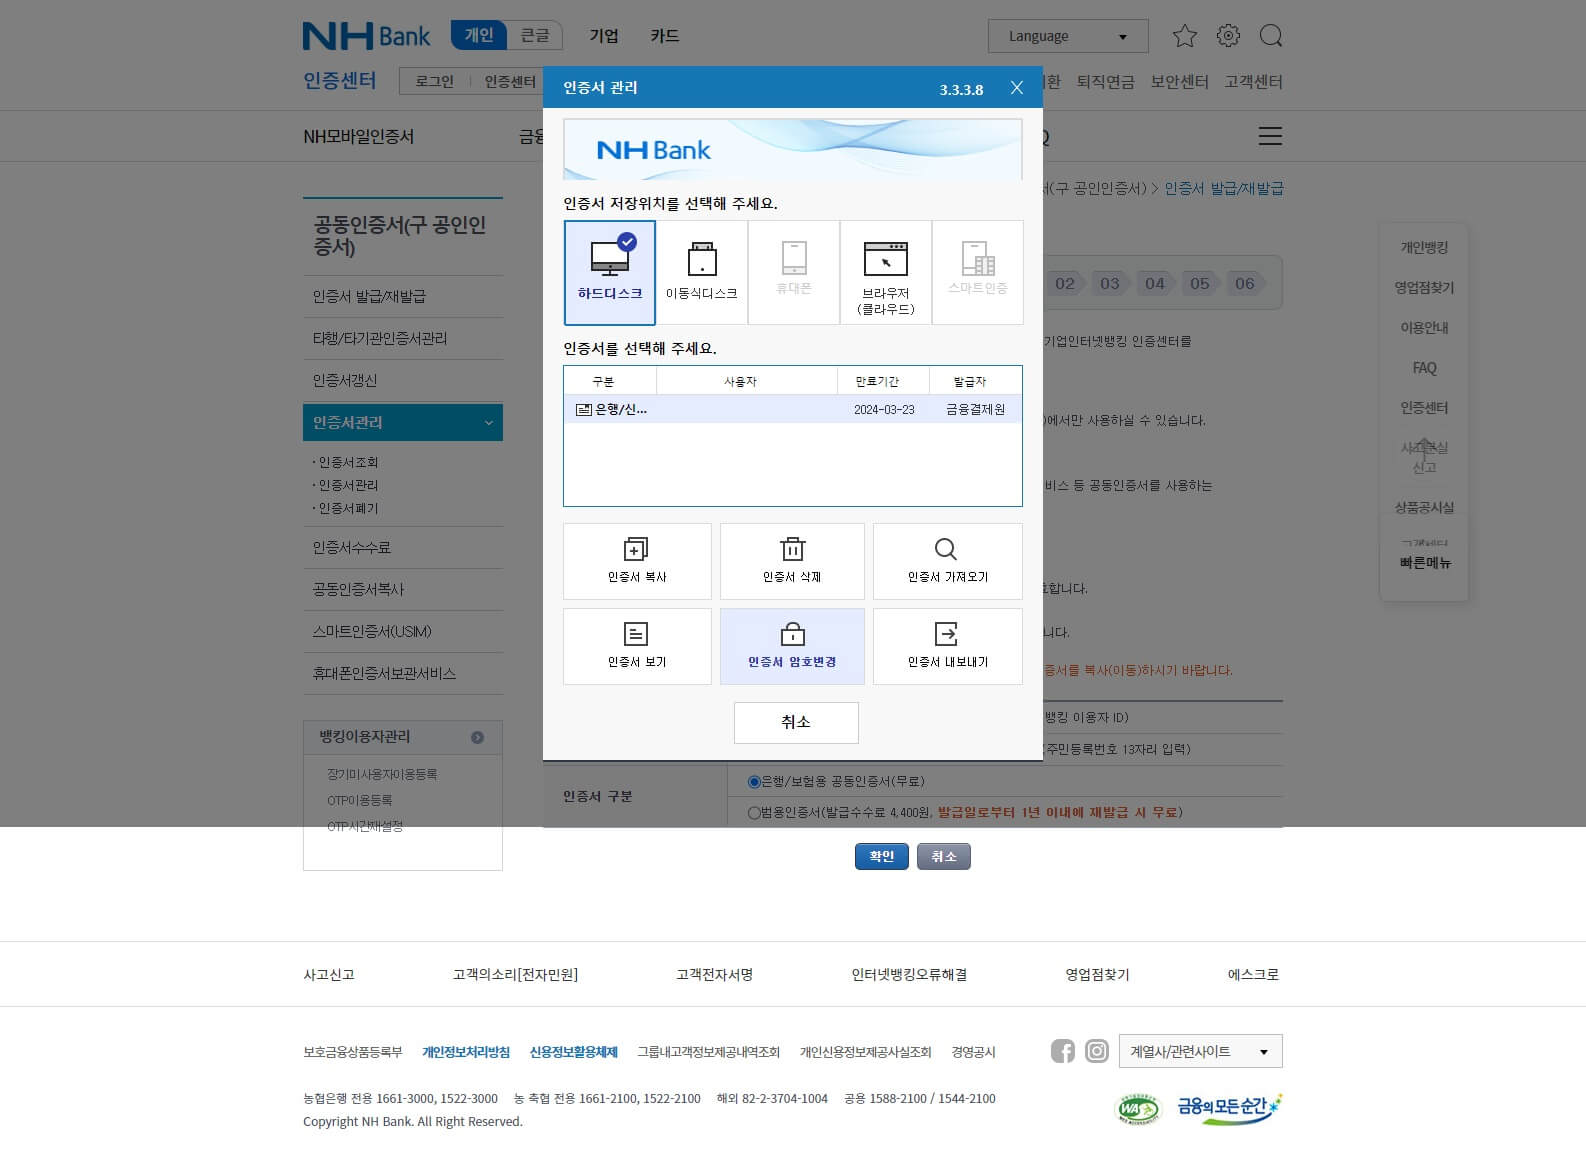The width and height of the screenshot is (1586, 1173).
Task: Switch to 개인 banking mode toggle
Action: (479, 35)
